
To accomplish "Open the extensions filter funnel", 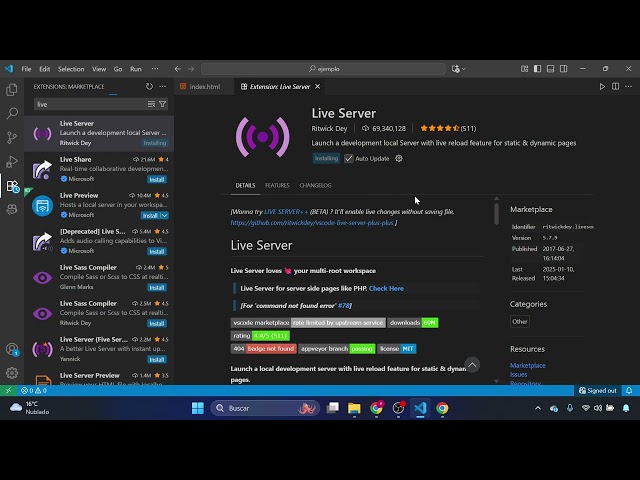I will pyautogui.click(x=162, y=104).
